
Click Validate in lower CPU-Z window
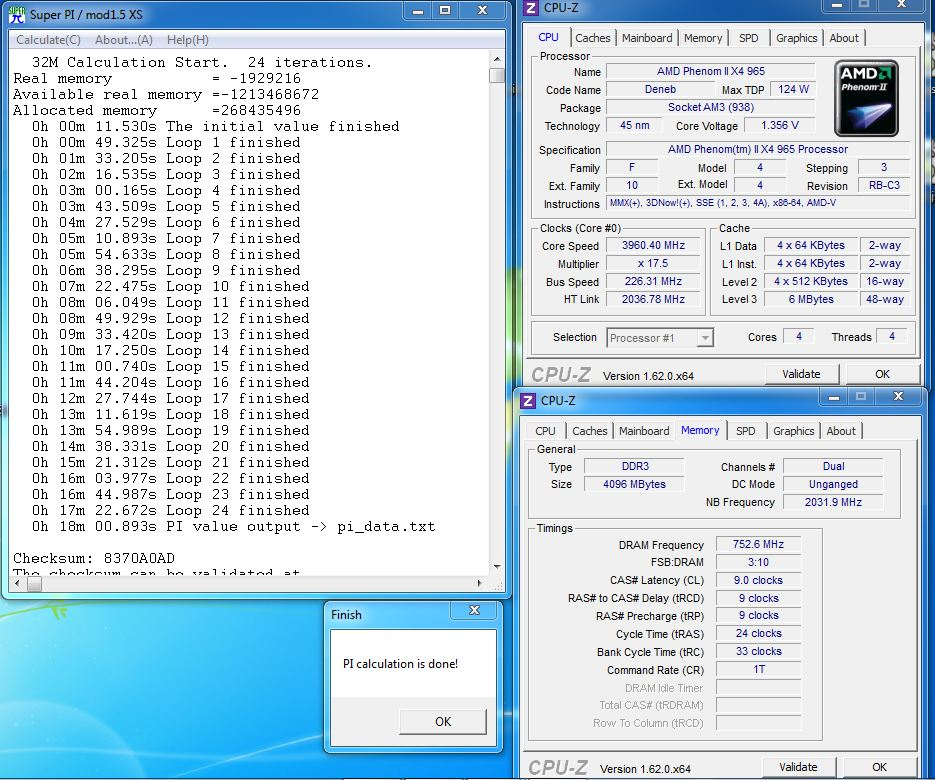798,767
